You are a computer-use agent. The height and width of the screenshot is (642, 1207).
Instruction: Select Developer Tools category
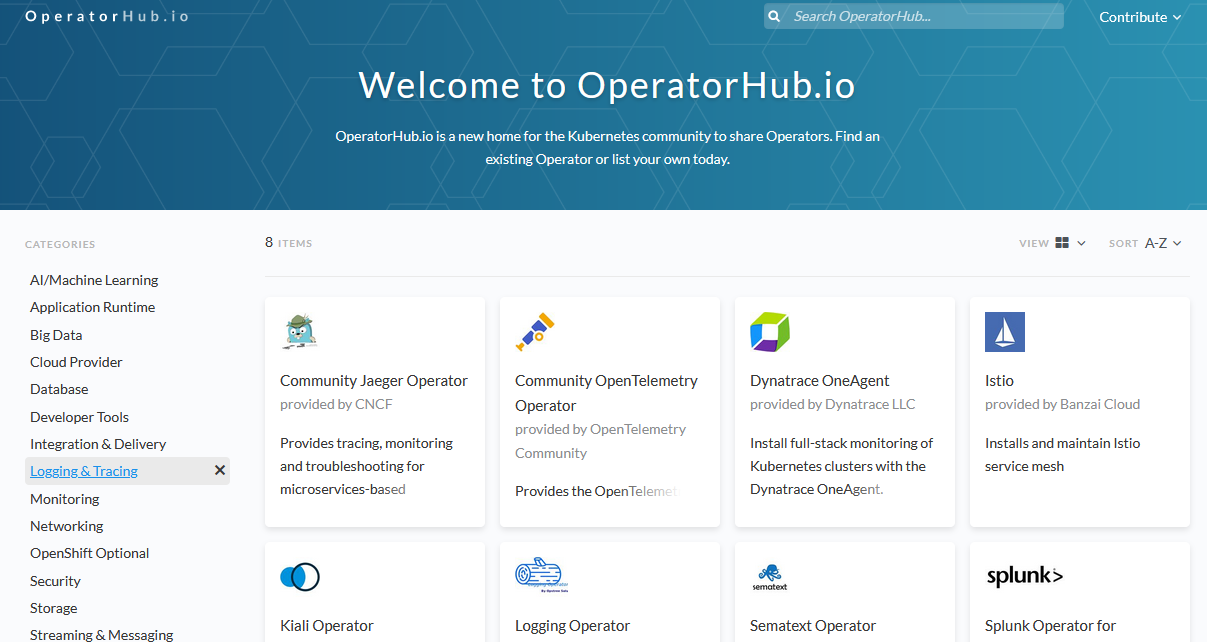tap(79, 417)
